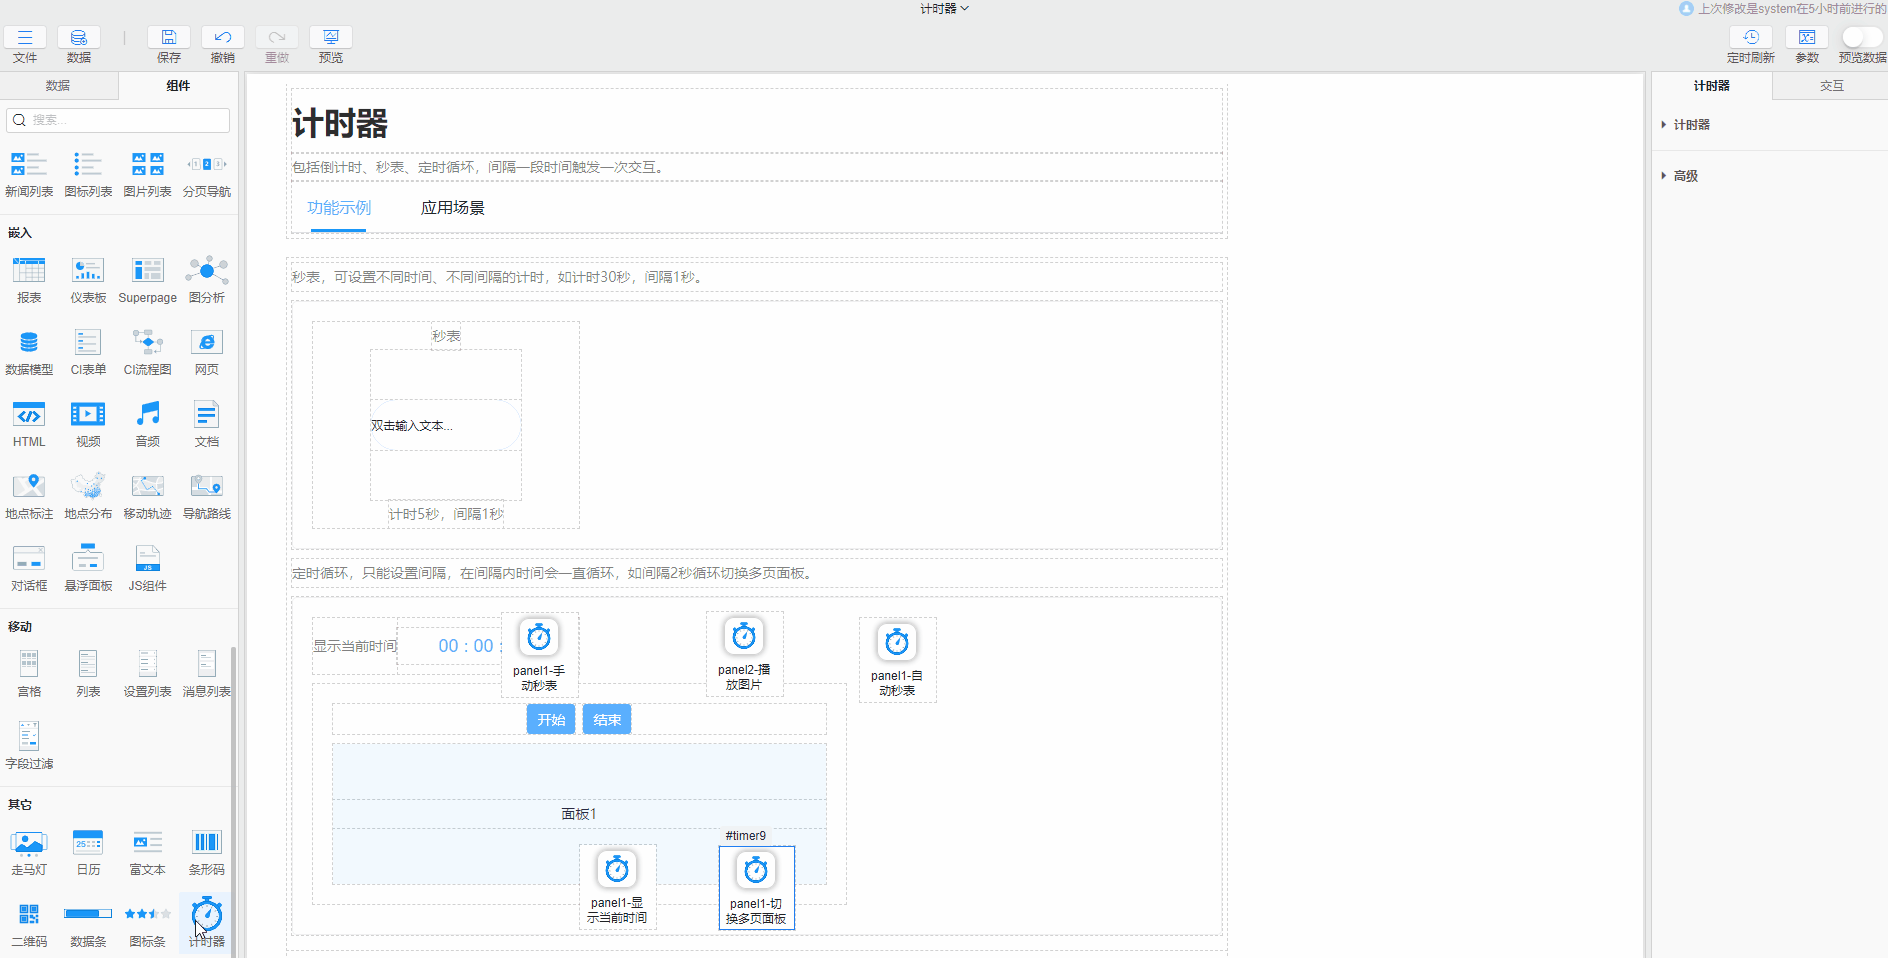Click the 定时刷新 scheduled refresh icon

pos(1750,38)
